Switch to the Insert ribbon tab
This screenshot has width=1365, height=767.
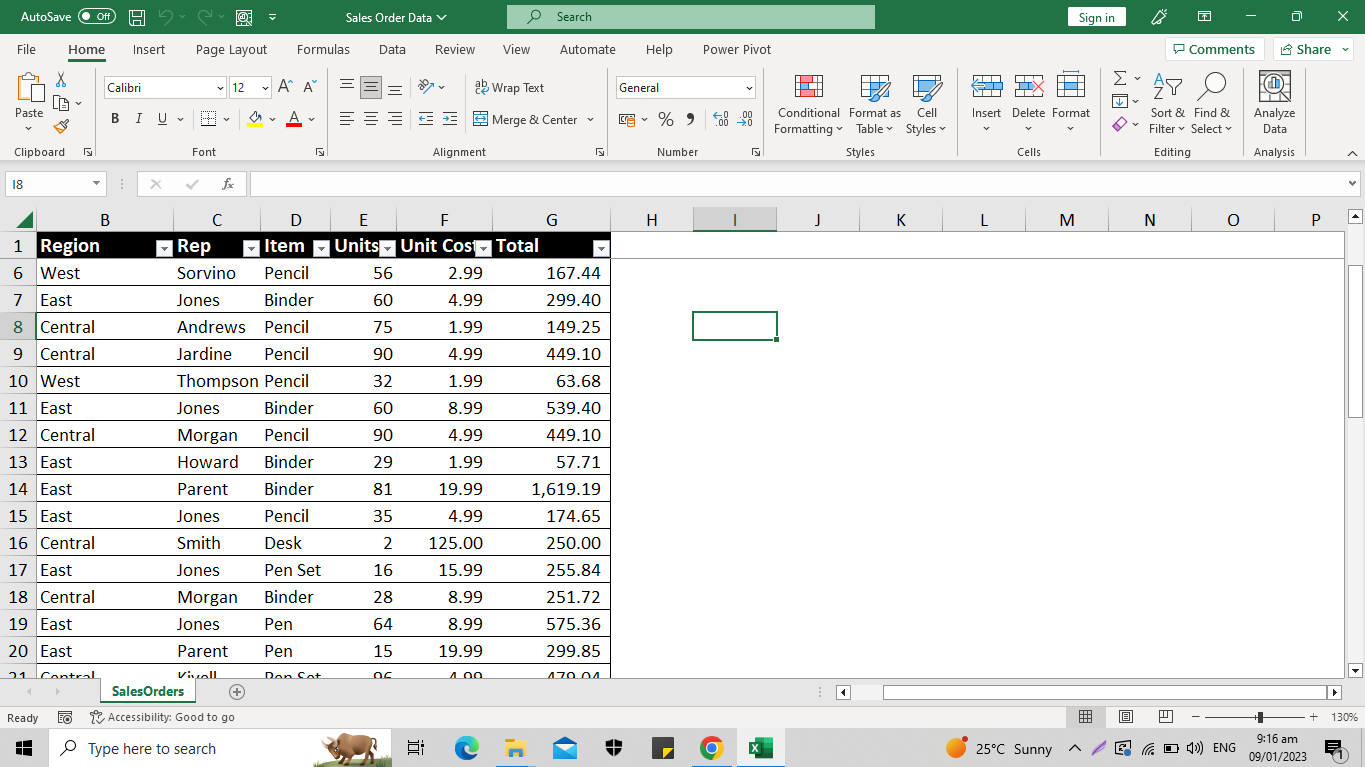[149, 49]
